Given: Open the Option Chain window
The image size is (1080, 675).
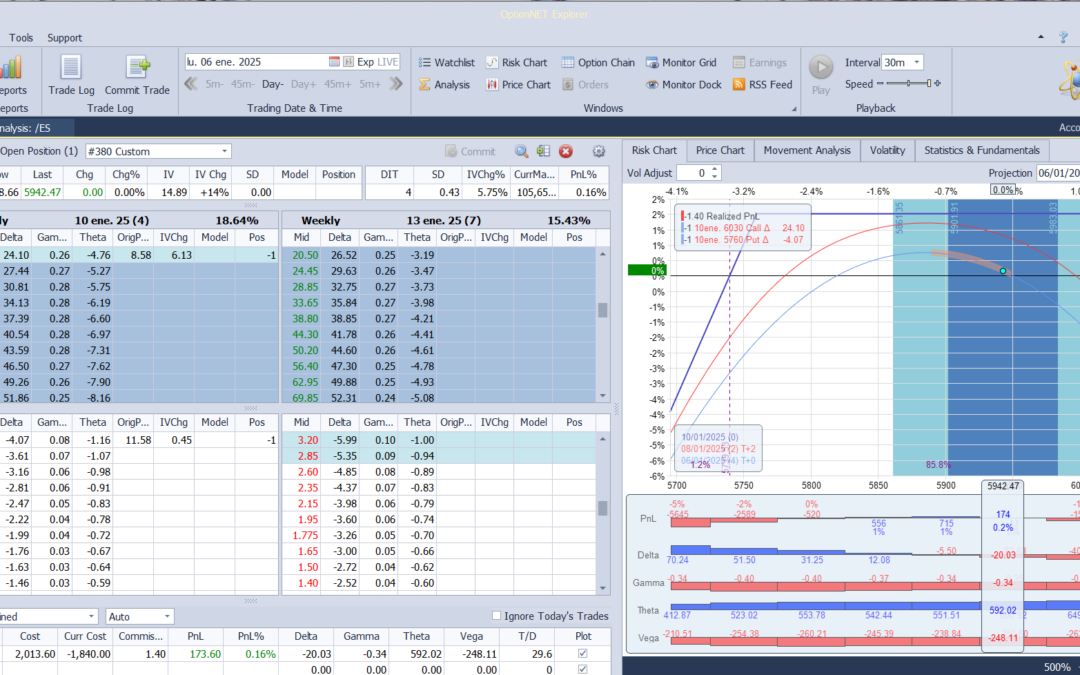Looking at the screenshot, I should (x=598, y=62).
